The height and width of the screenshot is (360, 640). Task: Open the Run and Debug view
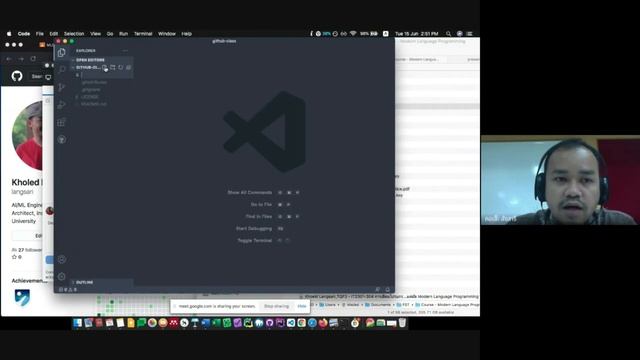click(62, 104)
